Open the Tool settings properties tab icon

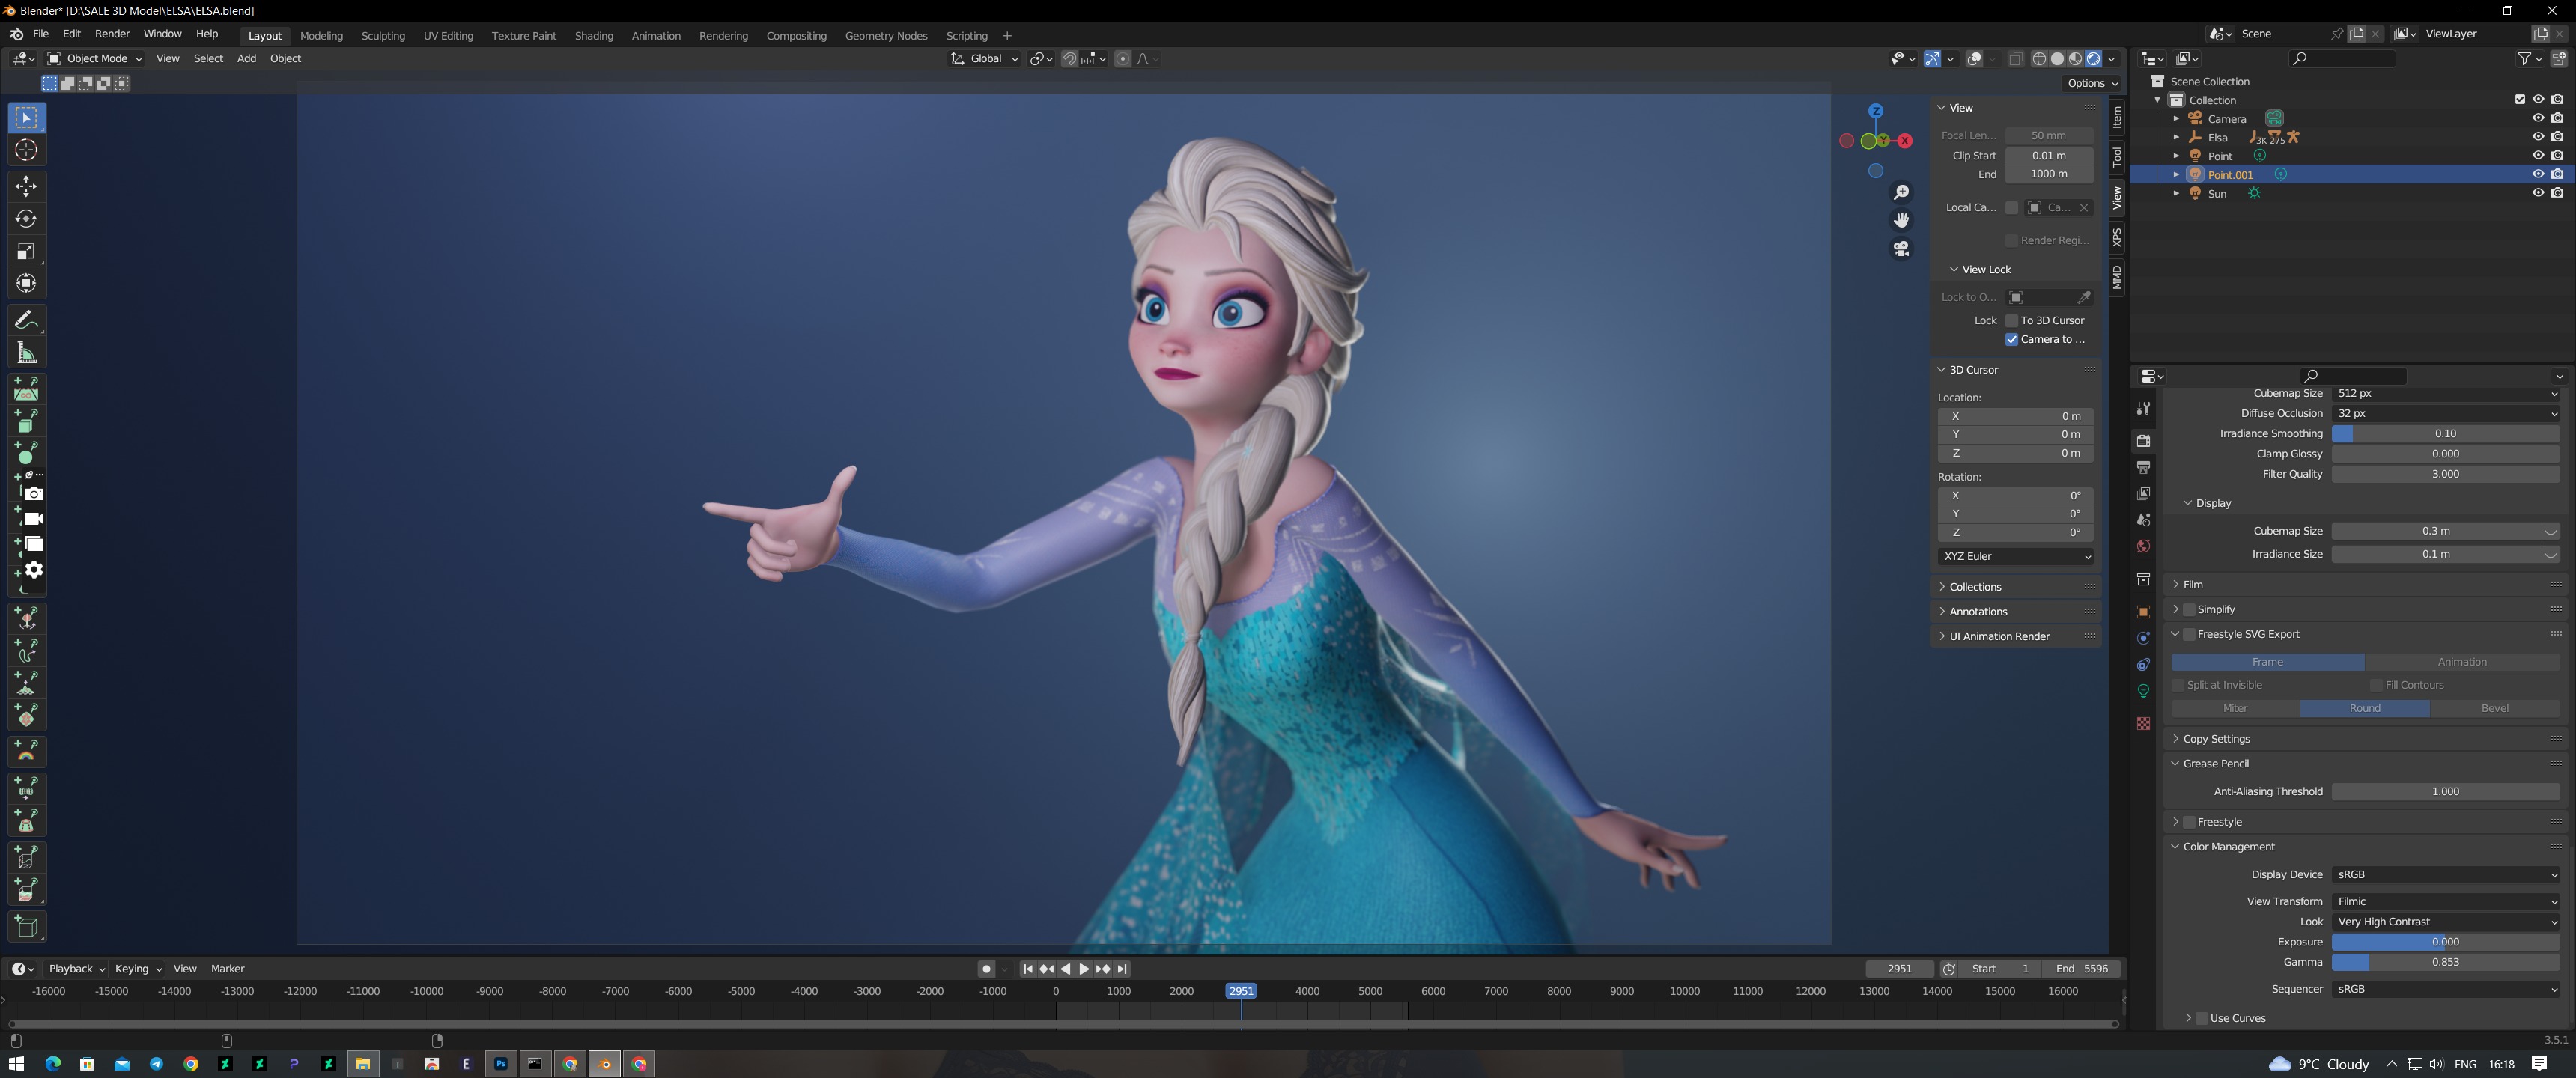coord(2143,408)
